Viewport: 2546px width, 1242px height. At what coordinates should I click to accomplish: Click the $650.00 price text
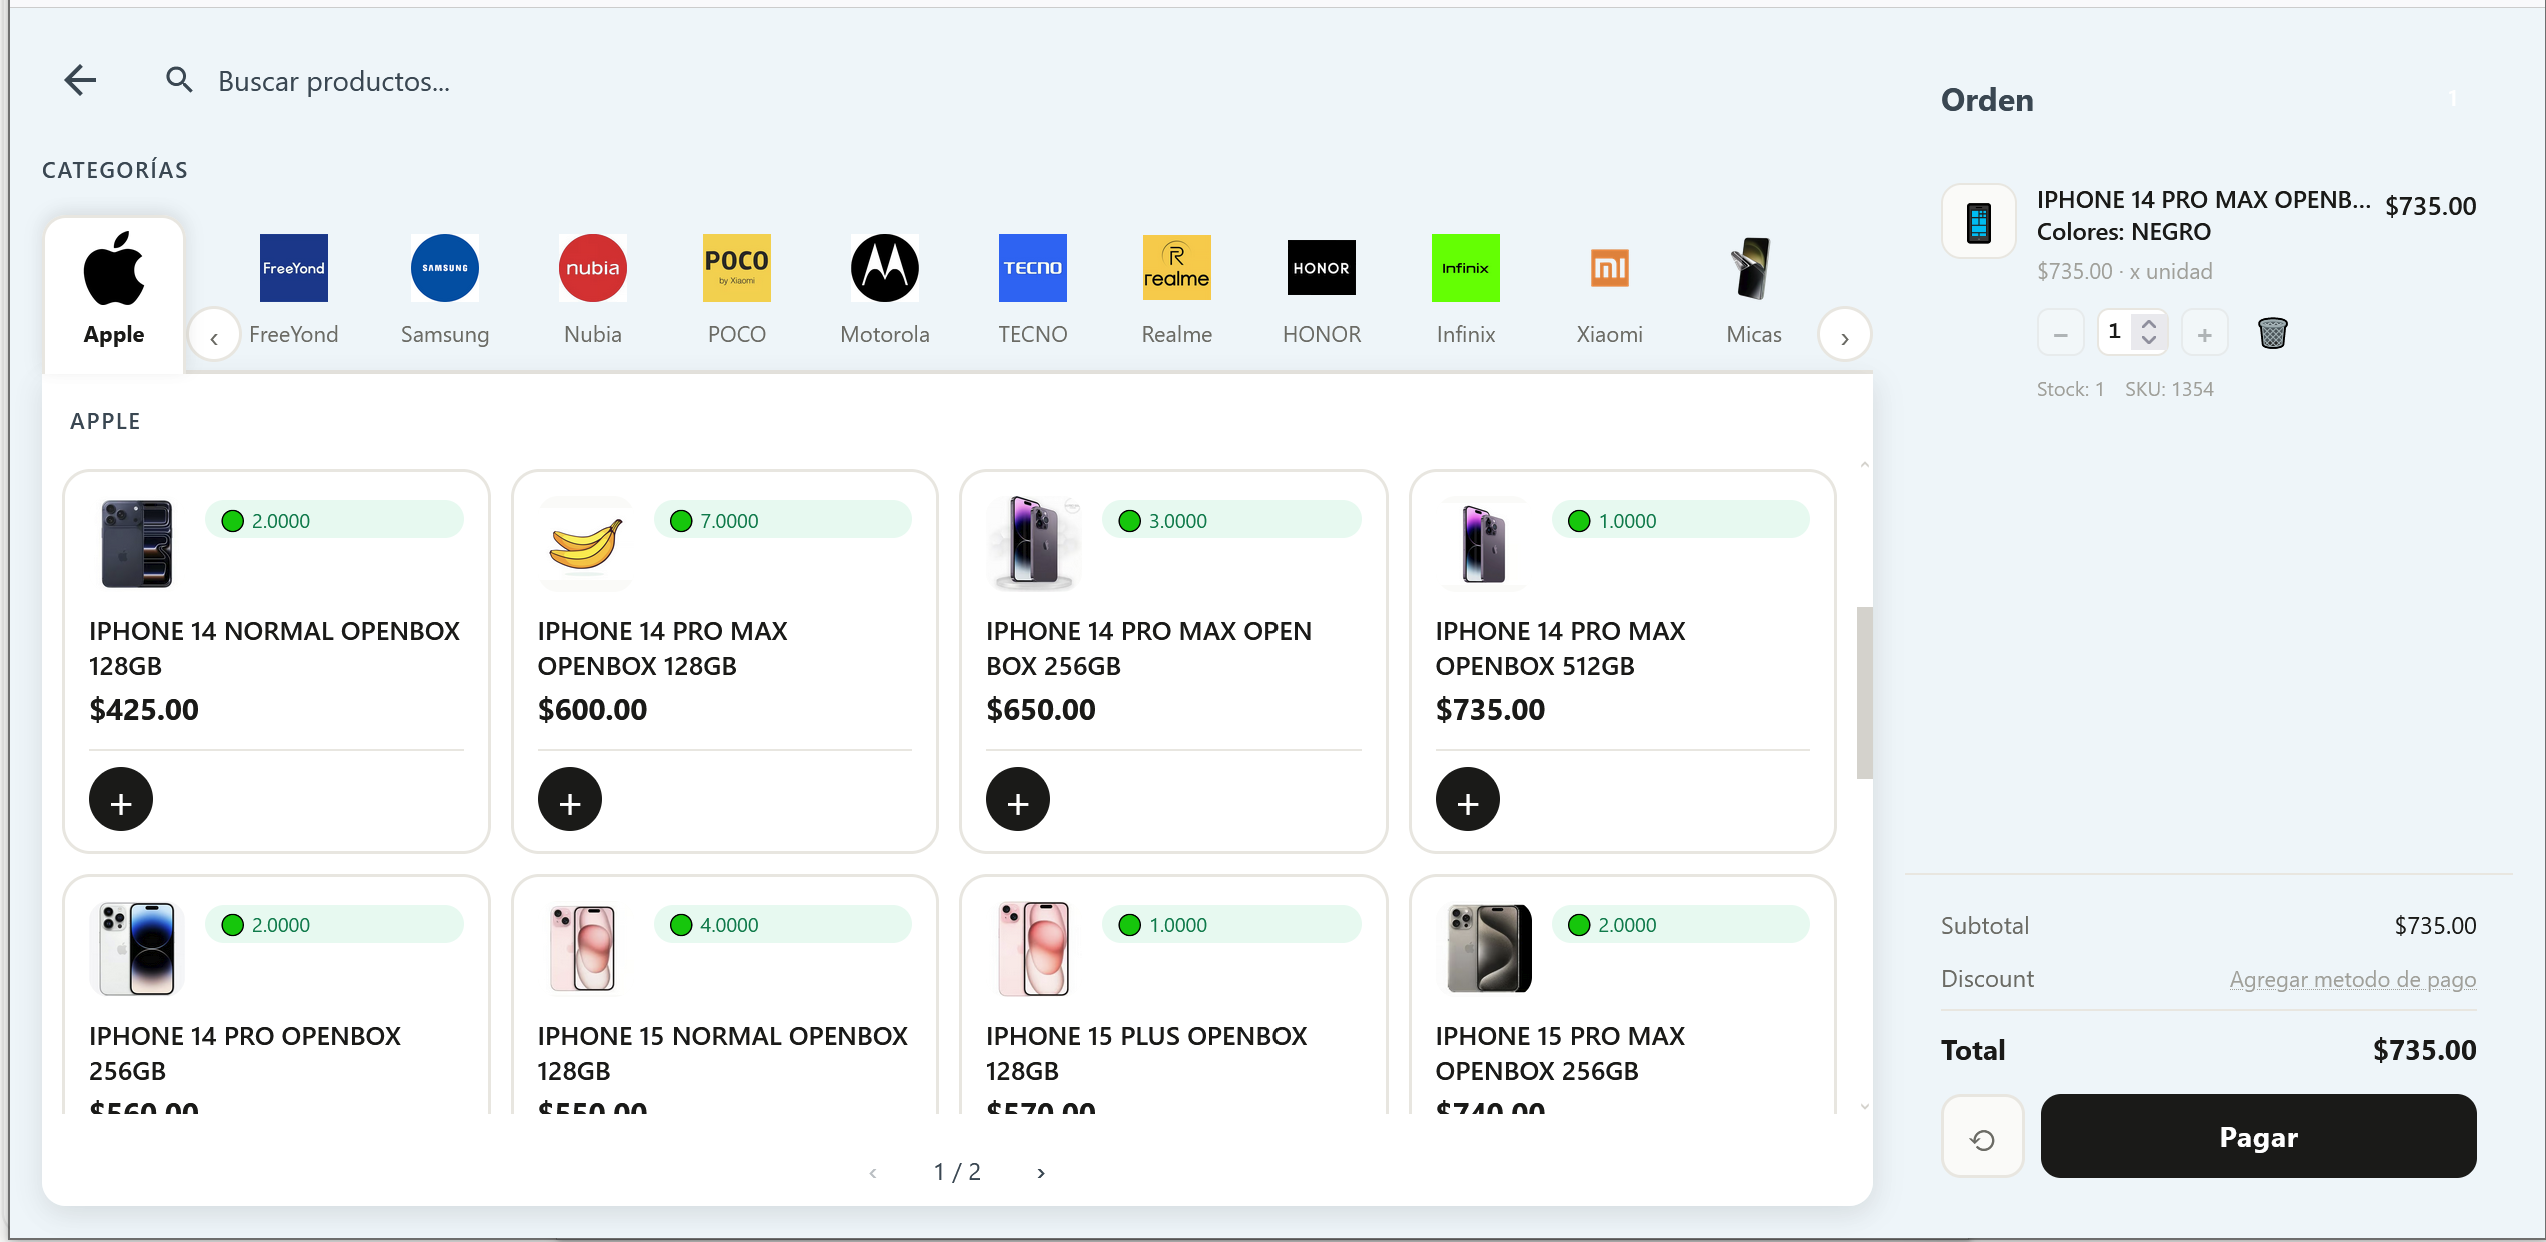[1041, 710]
